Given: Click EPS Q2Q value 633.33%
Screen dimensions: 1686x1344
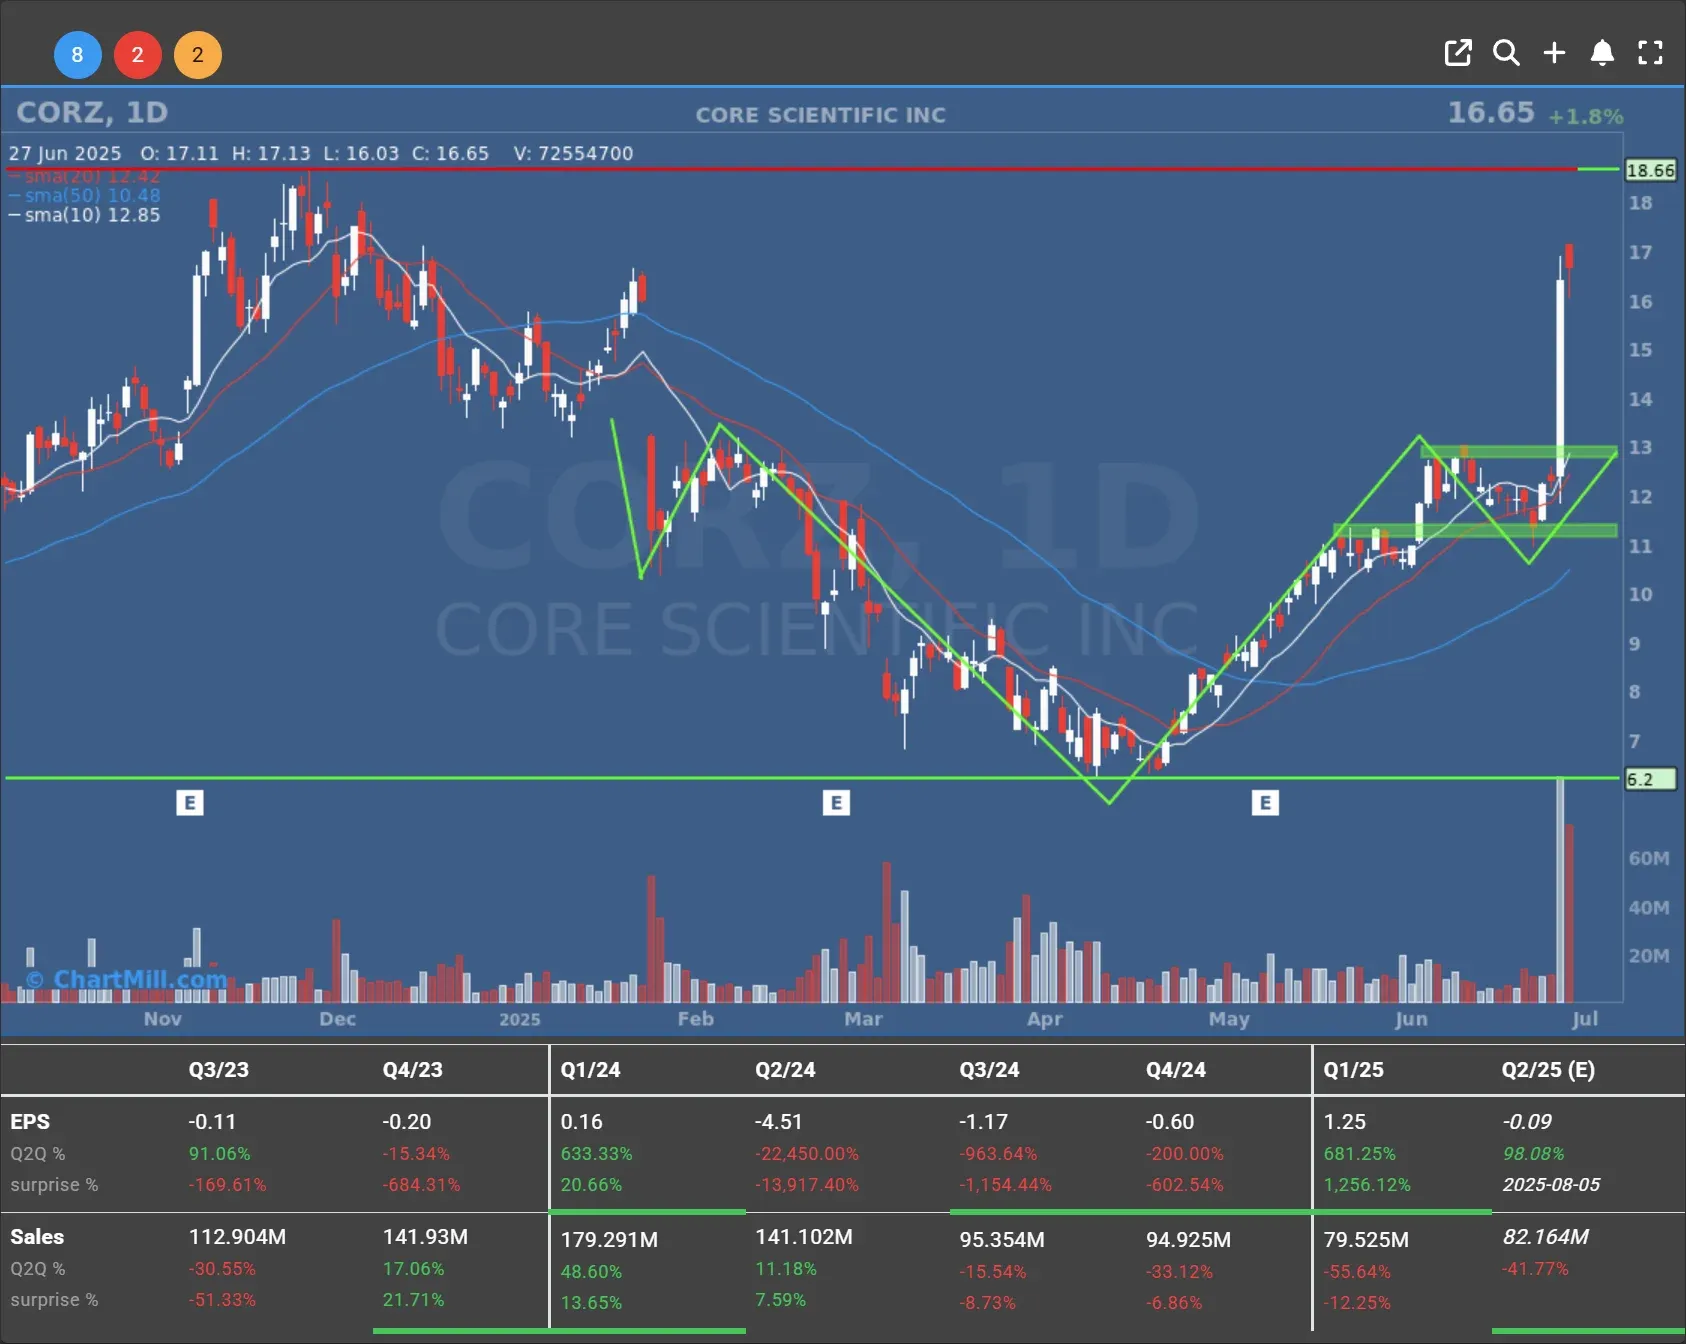Looking at the screenshot, I should pyautogui.click(x=596, y=1154).
